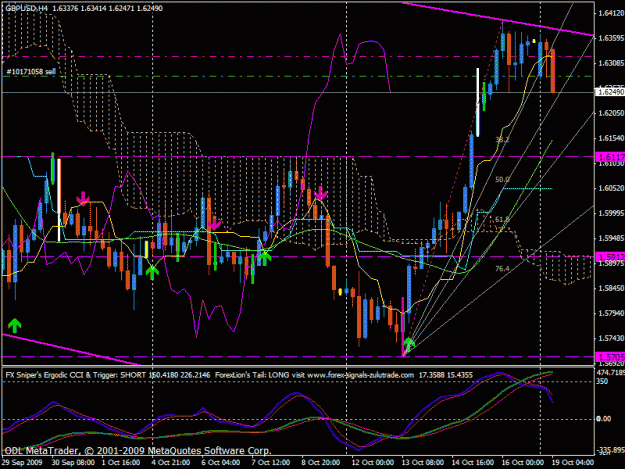Click the 1.62050 price scale value
Screen dimensions: 625x469
pos(611,113)
